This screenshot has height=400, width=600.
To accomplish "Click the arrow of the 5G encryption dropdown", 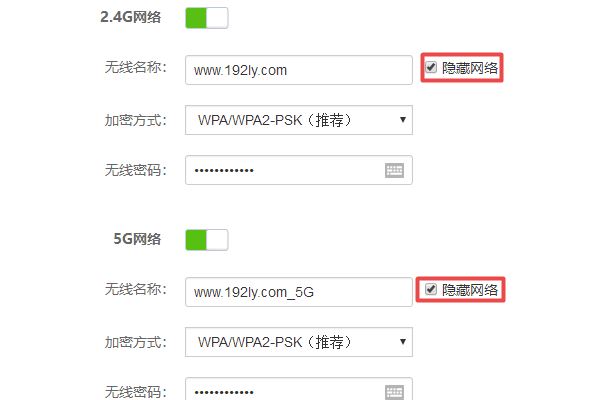I will (x=403, y=341).
